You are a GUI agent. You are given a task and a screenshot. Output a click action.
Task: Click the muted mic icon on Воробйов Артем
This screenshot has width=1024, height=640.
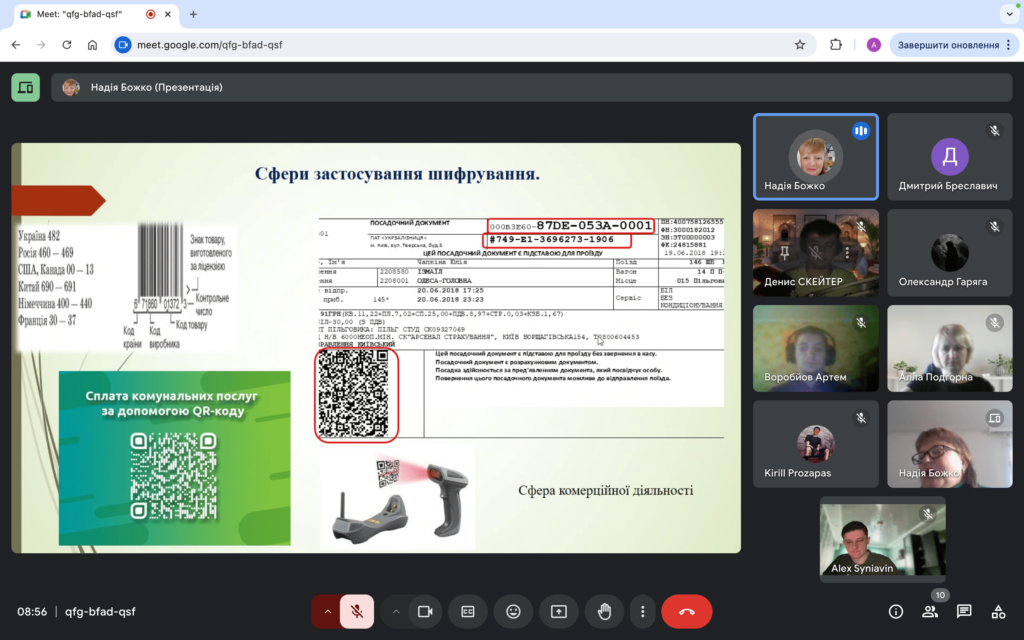pyautogui.click(x=861, y=323)
